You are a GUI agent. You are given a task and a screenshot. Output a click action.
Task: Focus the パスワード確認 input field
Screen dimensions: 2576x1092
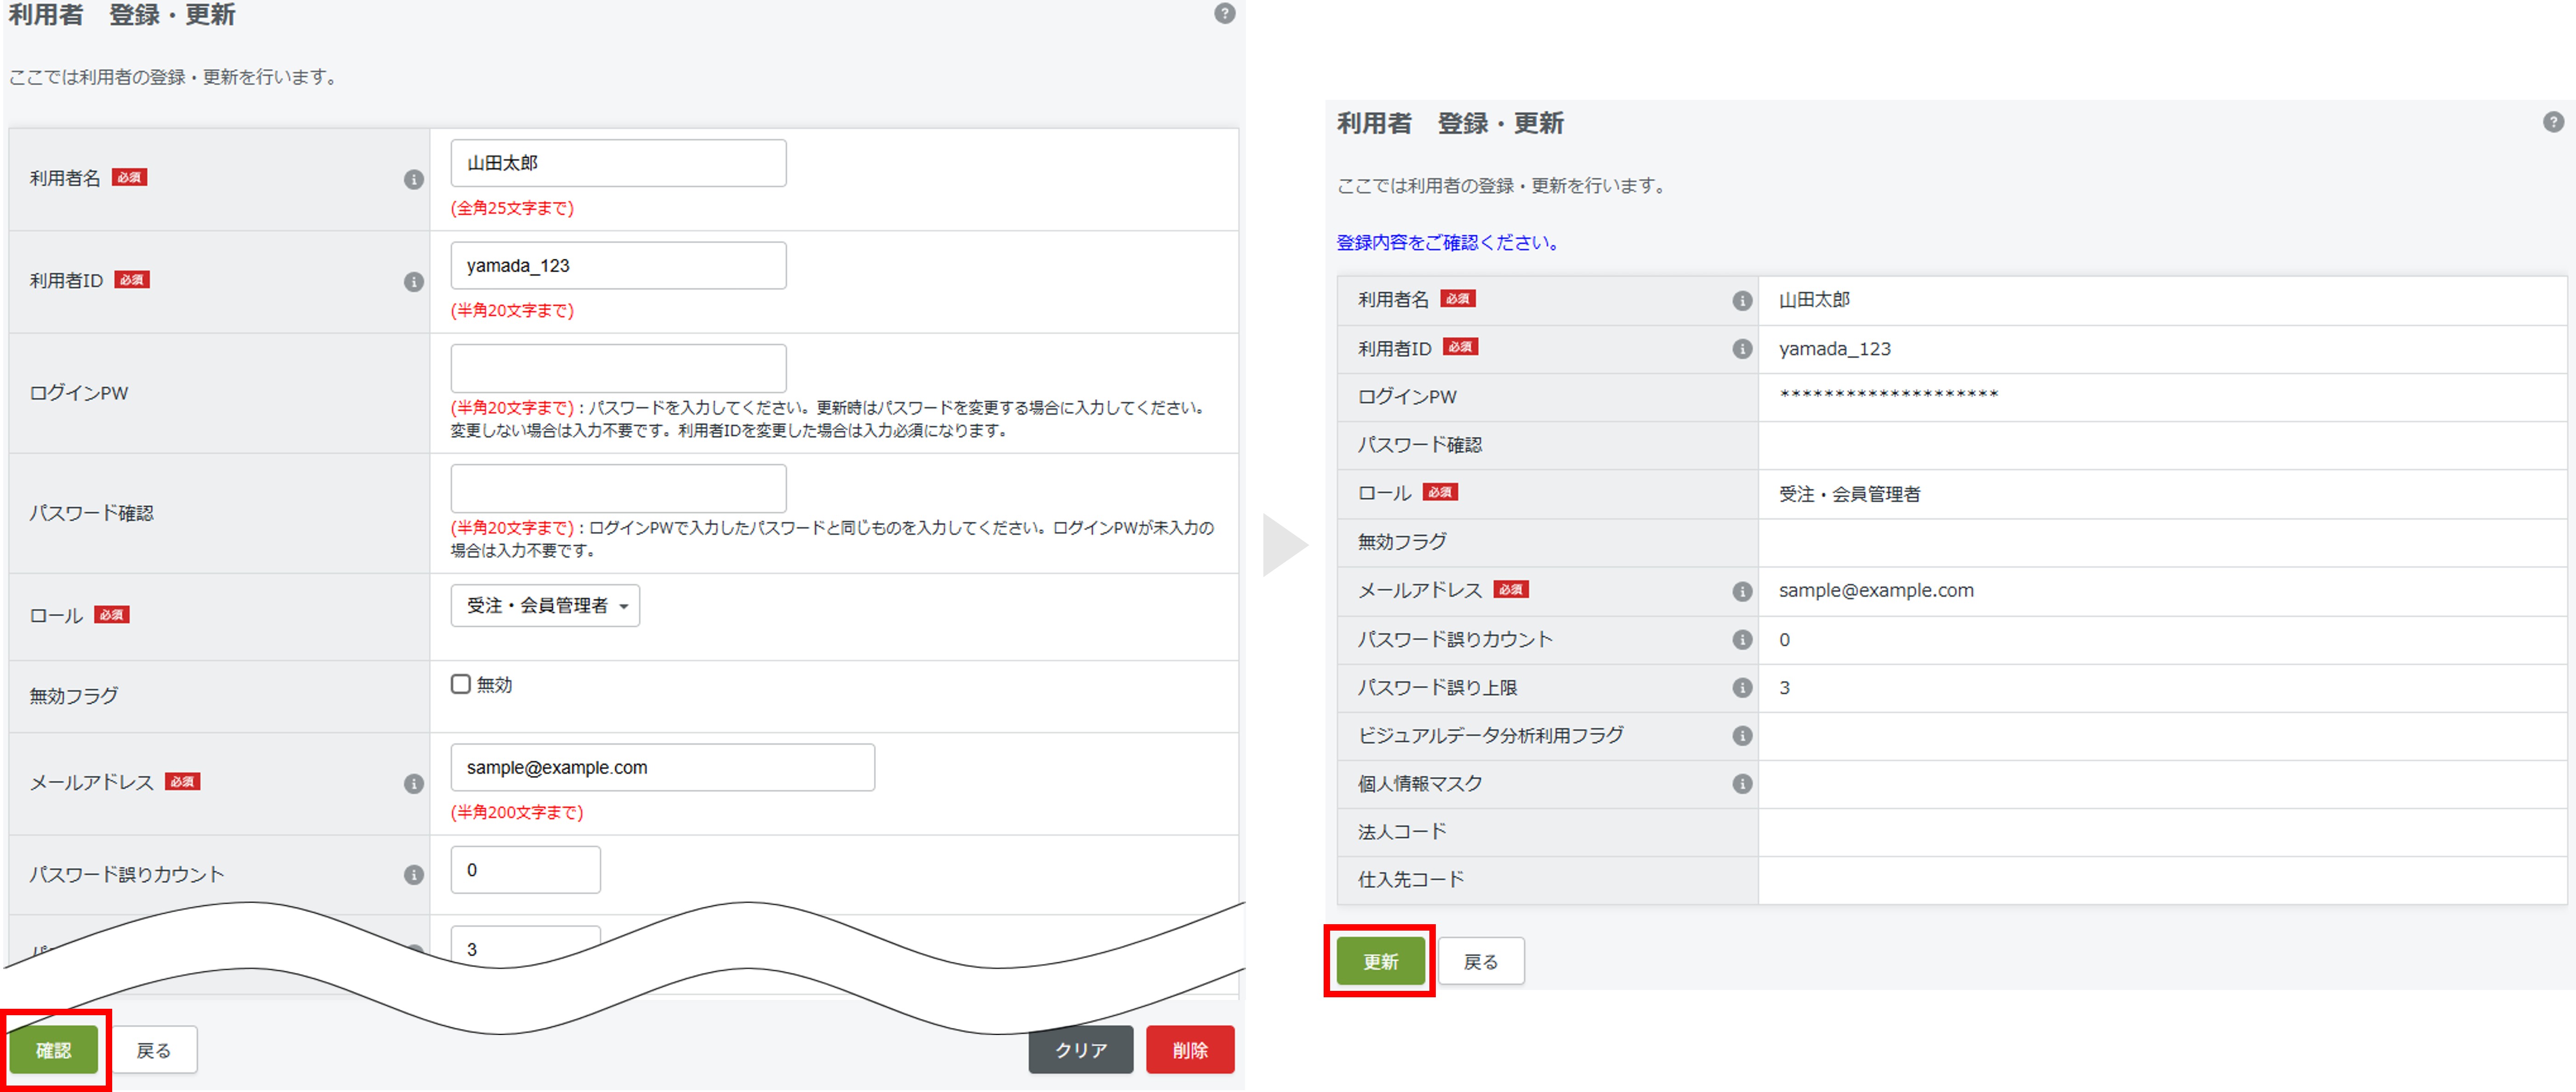tap(618, 489)
